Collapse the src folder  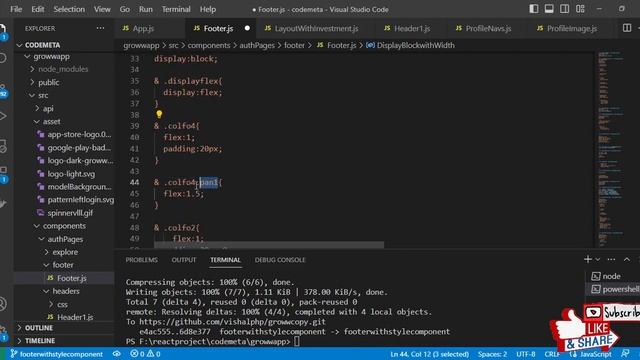(x=64, y=95)
